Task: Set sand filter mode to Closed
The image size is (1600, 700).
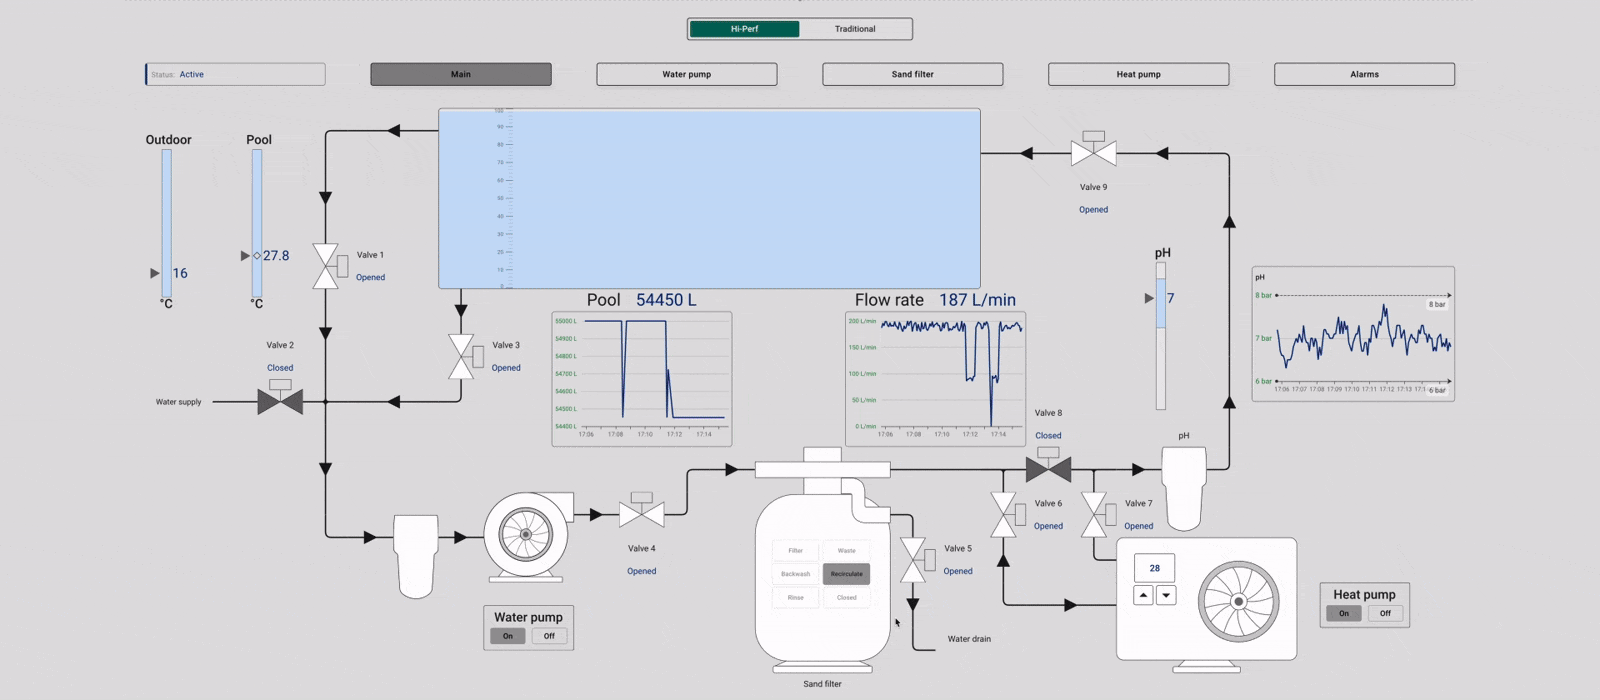Action: pyautogui.click(x=847, y=597)
